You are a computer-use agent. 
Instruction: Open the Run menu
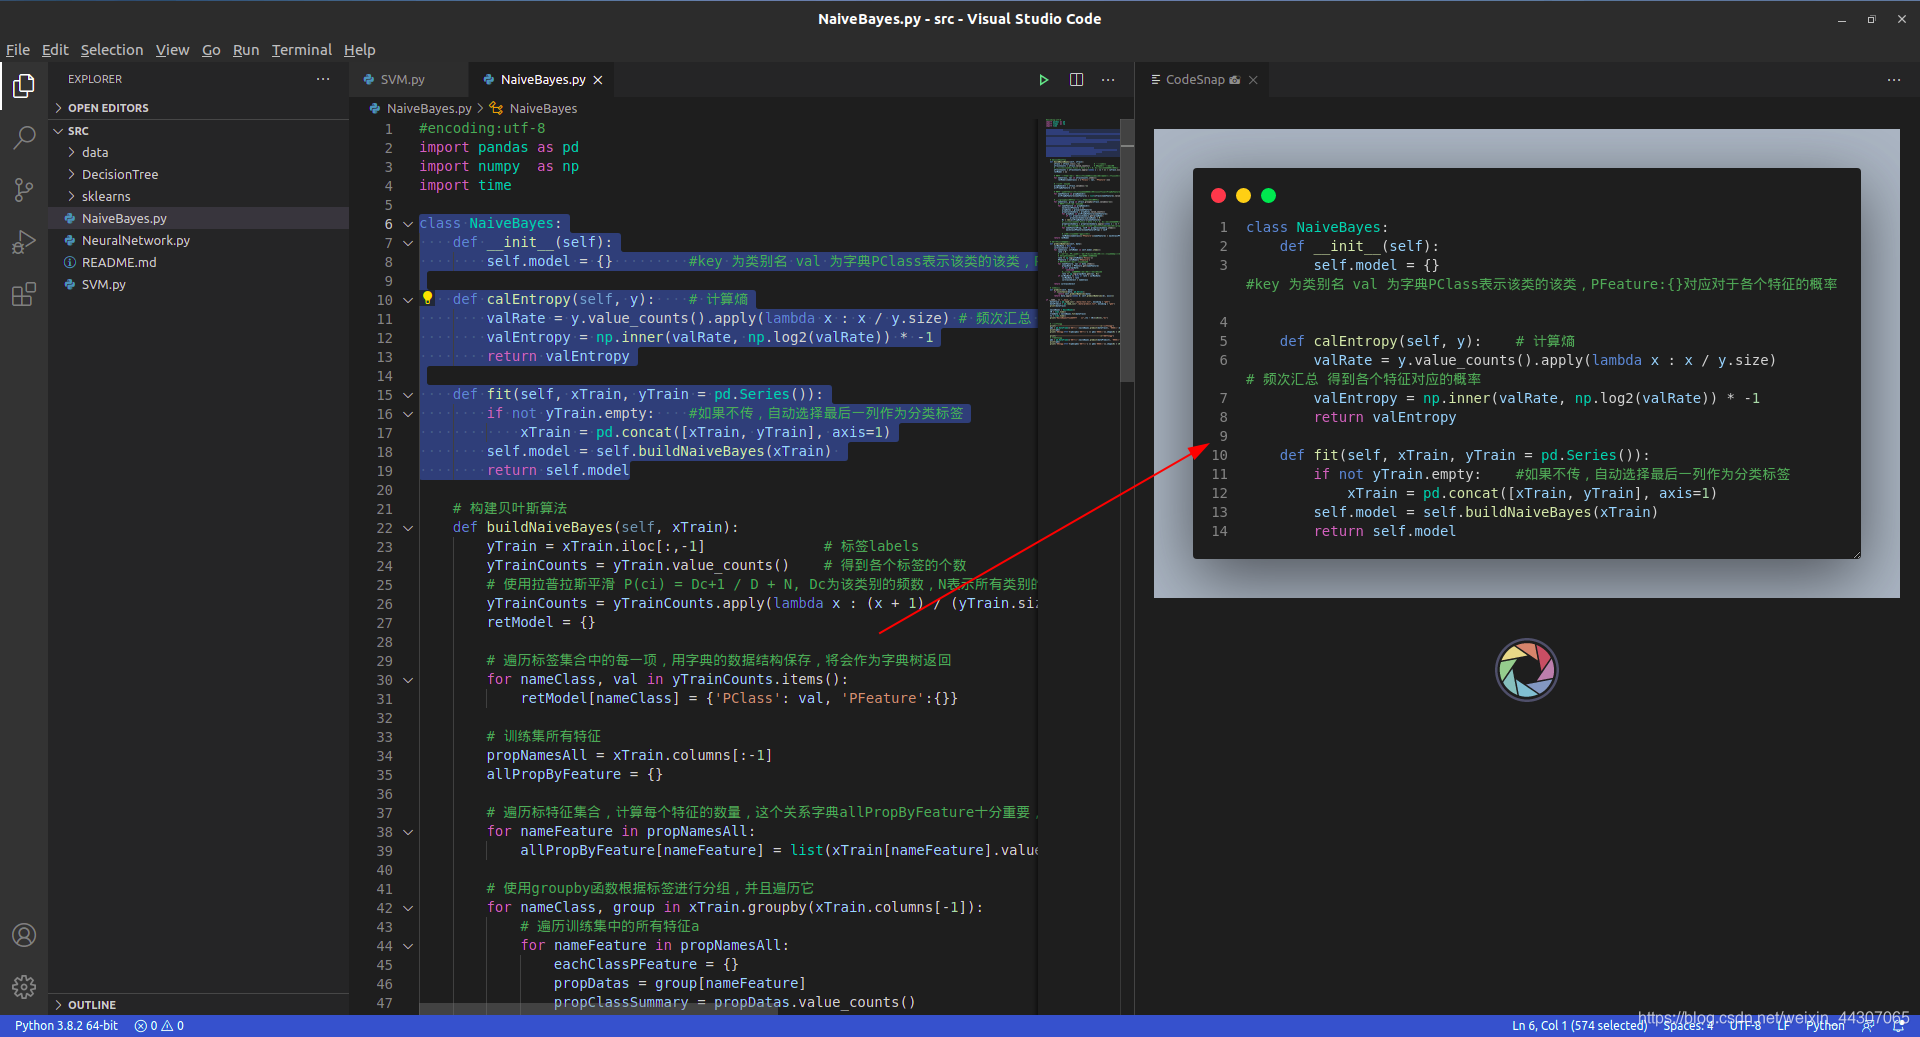click(x=246, y=50)
